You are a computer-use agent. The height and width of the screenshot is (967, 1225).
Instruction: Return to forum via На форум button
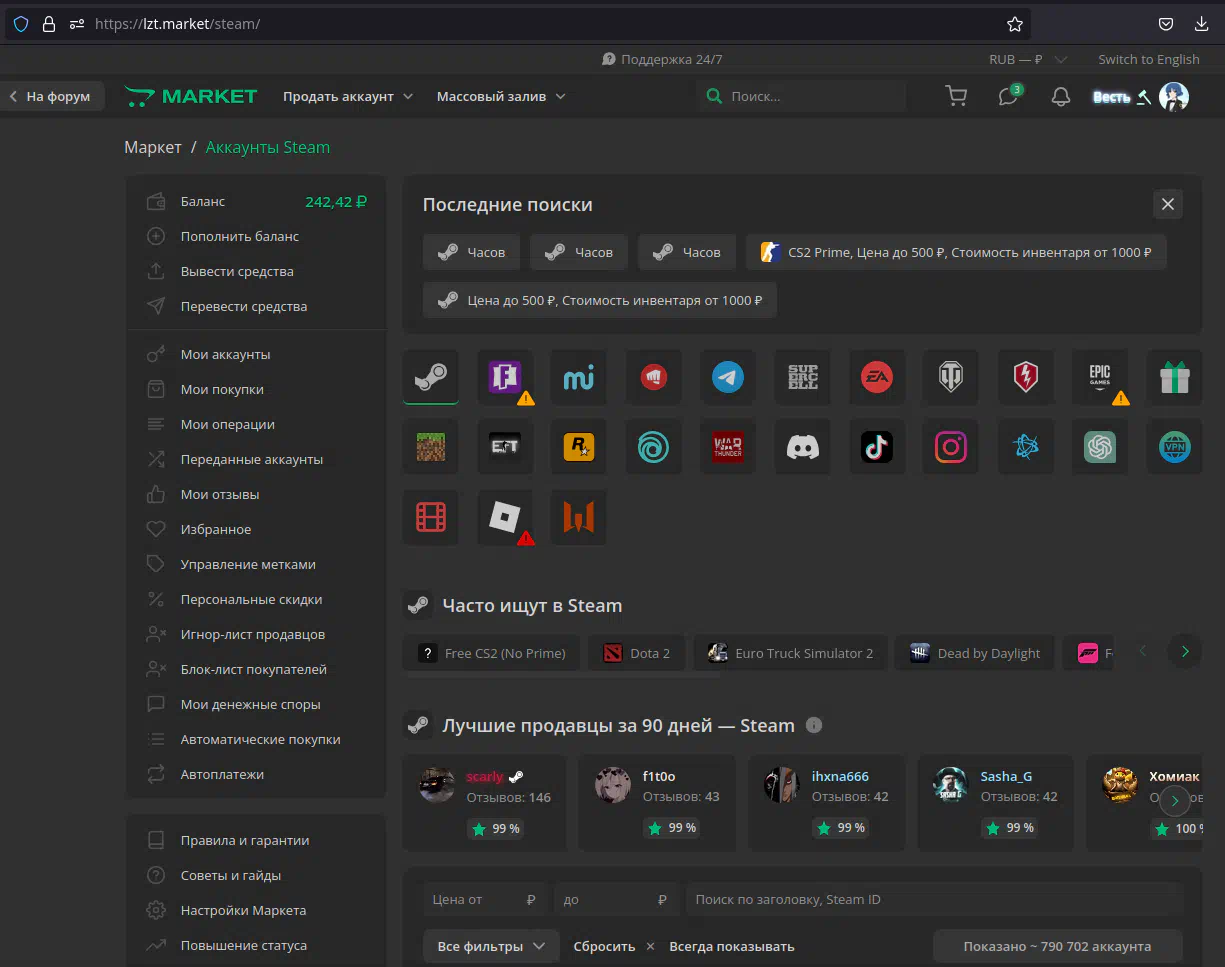tap(51, 96)
